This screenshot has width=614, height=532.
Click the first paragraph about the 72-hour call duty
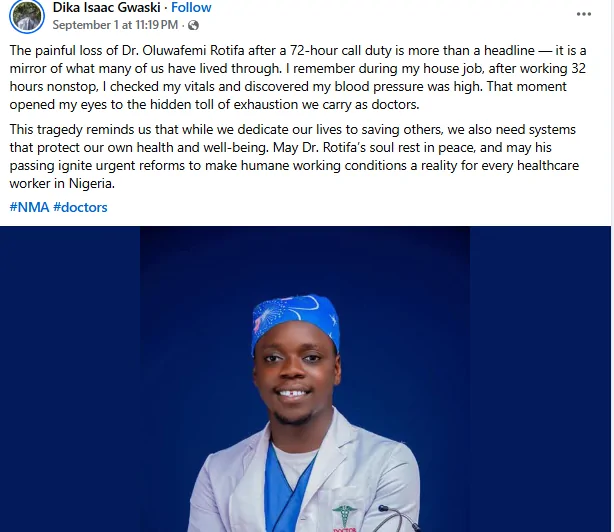pyautogui.click(x=298, y=78)
